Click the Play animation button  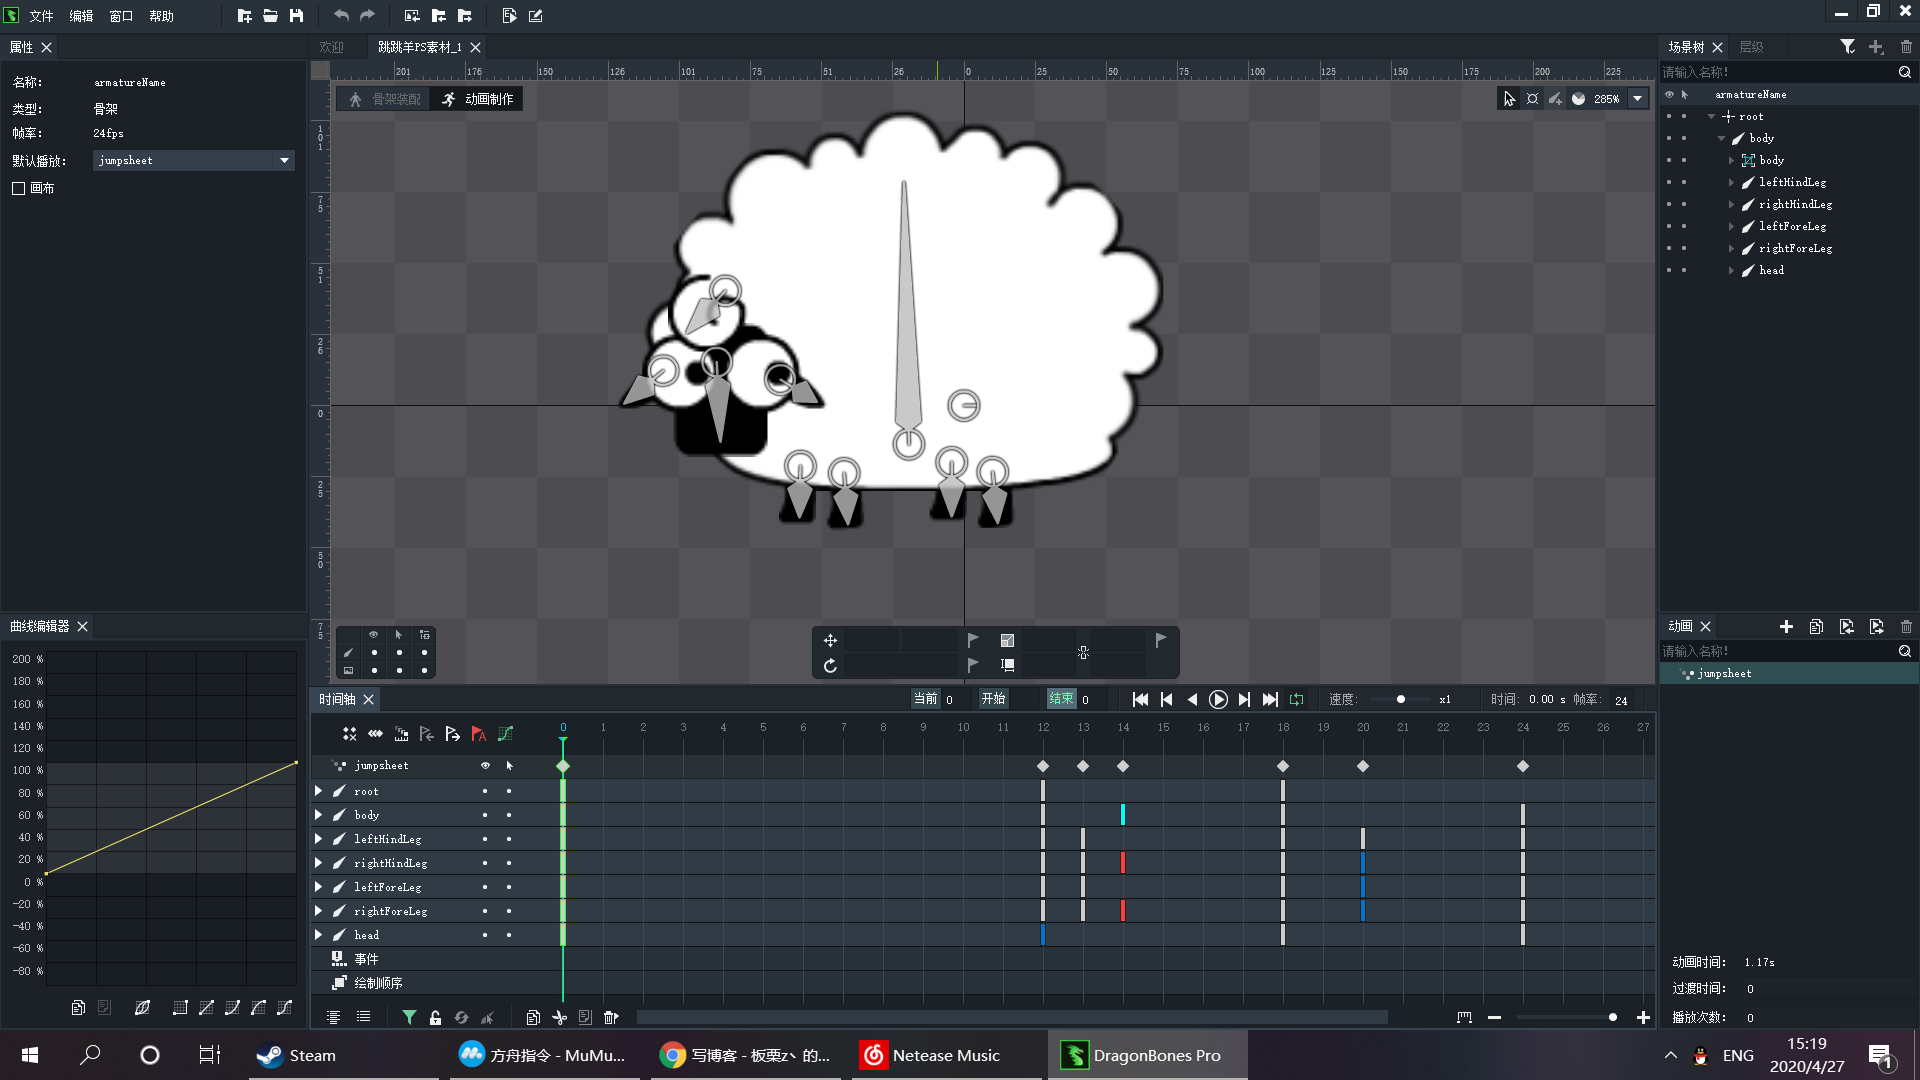[x=1218, y=700]
